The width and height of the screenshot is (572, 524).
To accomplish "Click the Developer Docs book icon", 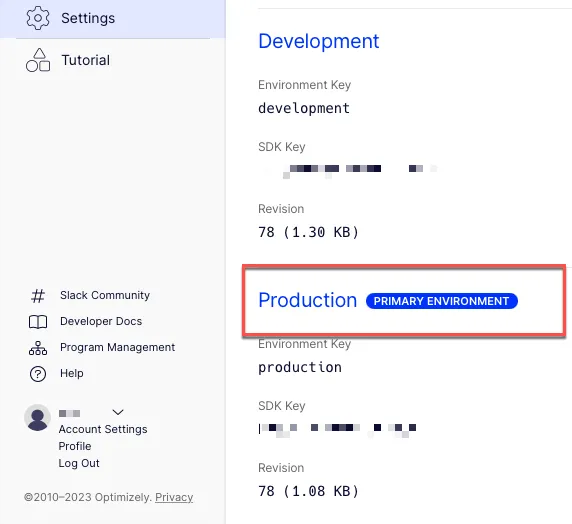I will click(x=38, y=322).
